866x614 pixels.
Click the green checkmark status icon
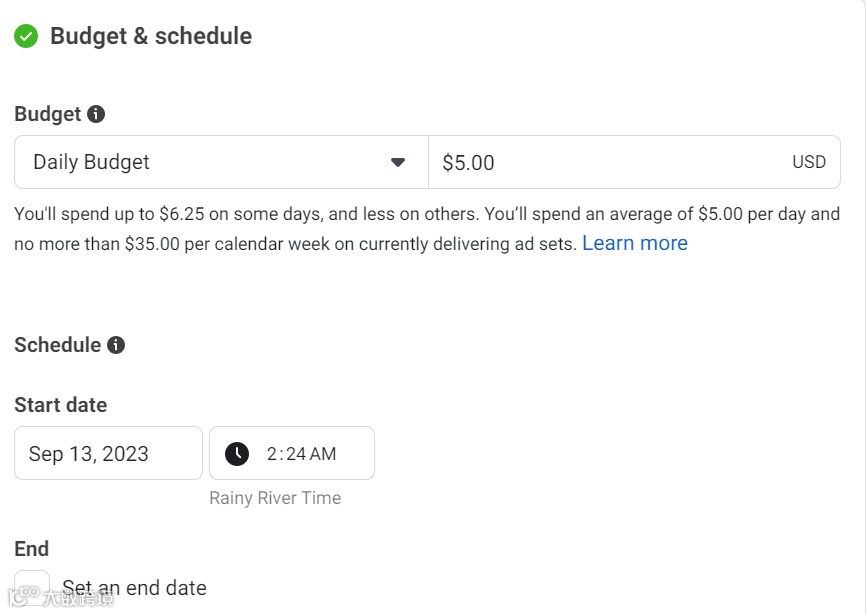pyautogui.click(x=26, y=36)
